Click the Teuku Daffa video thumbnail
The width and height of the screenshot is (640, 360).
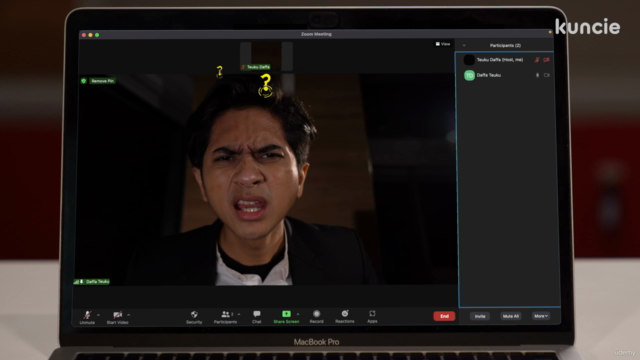(x=266, y=57)
